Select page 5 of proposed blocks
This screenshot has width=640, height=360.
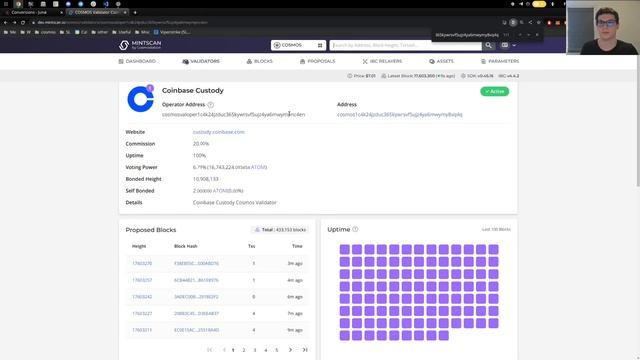pyautogui.click(x=277, y=350)
